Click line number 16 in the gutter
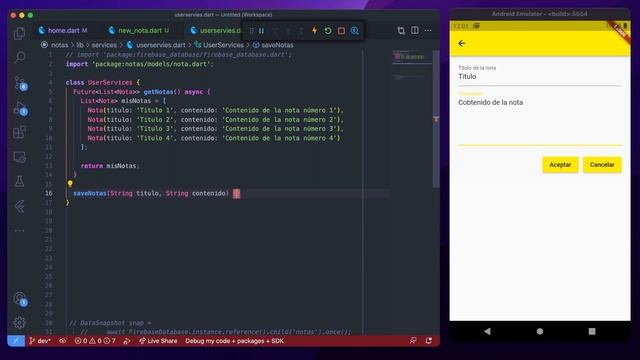Screen dimensions: 640x360 tap(49, 193)
